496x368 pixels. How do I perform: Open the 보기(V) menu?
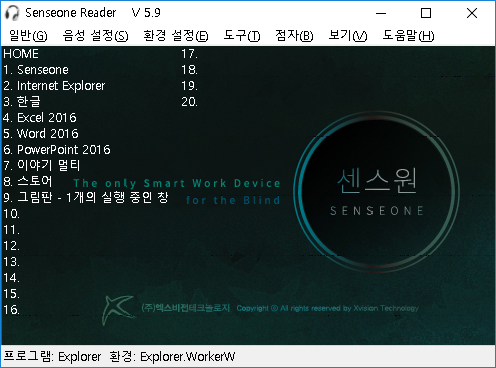coord(348,36)
